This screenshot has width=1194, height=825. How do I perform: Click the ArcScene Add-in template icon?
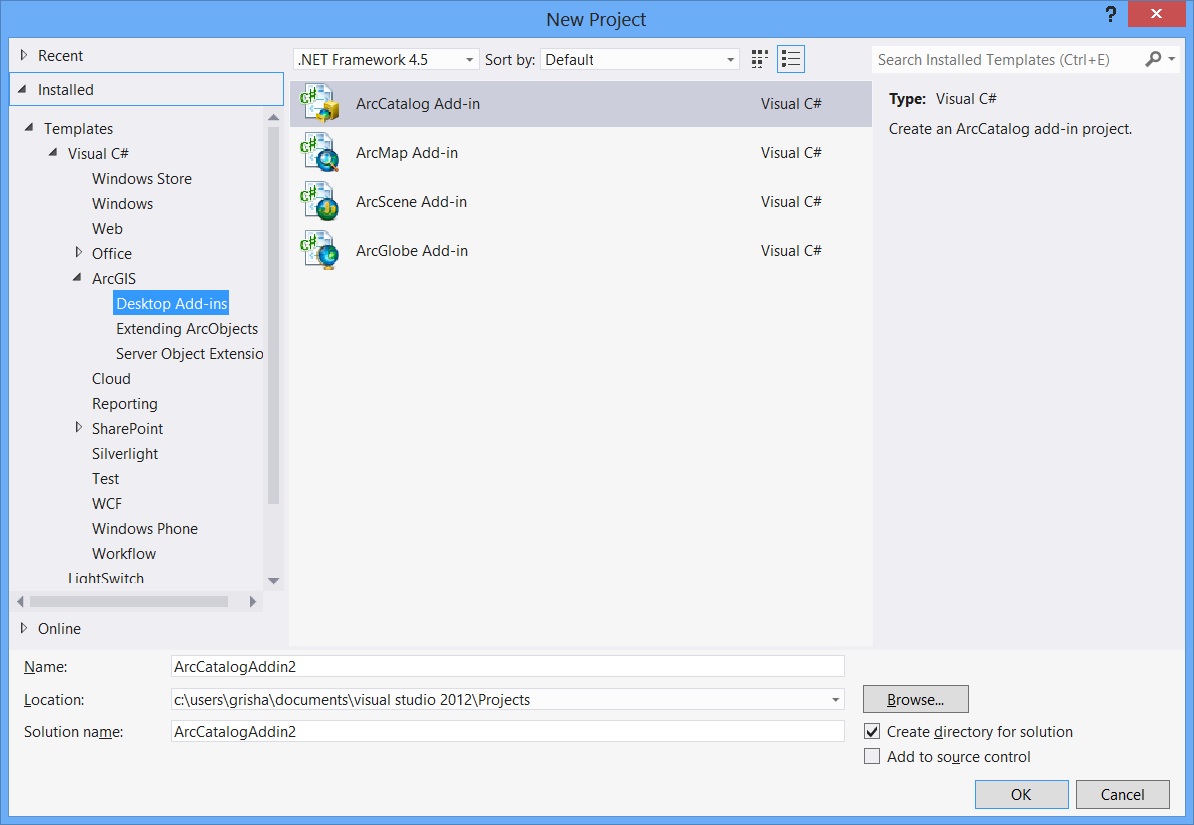pyautogui.click(x=320, y=202)
